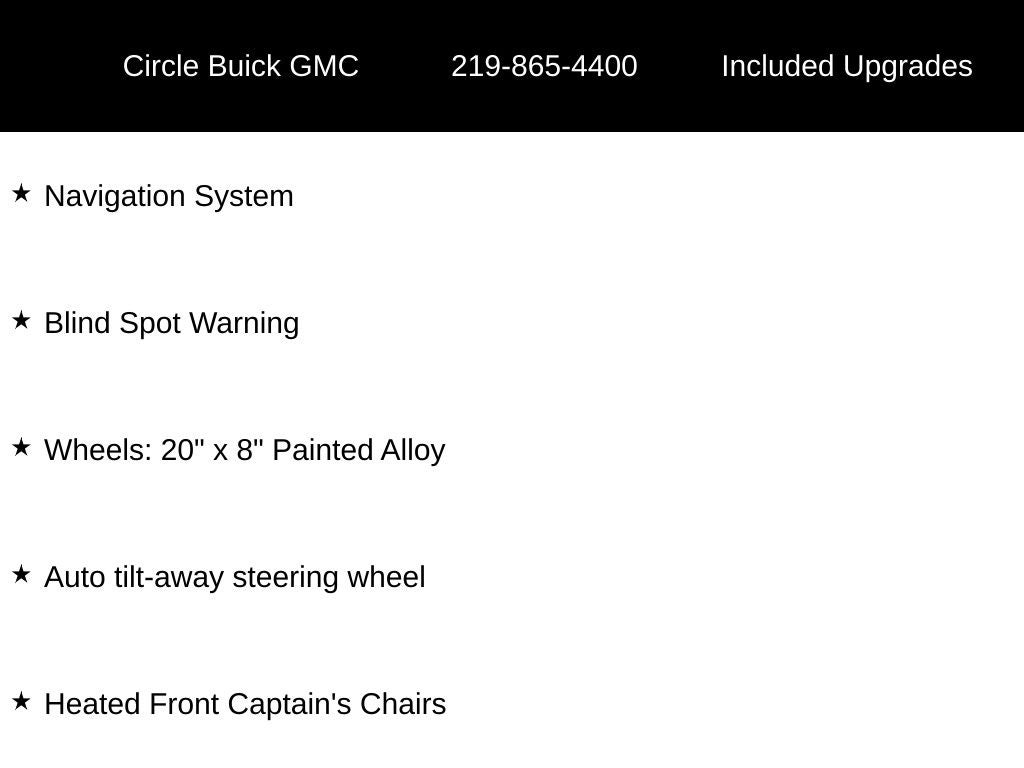Click the word GMC in the header
This screenshot has width=1024, height=768.
click(x=324, y=66)
